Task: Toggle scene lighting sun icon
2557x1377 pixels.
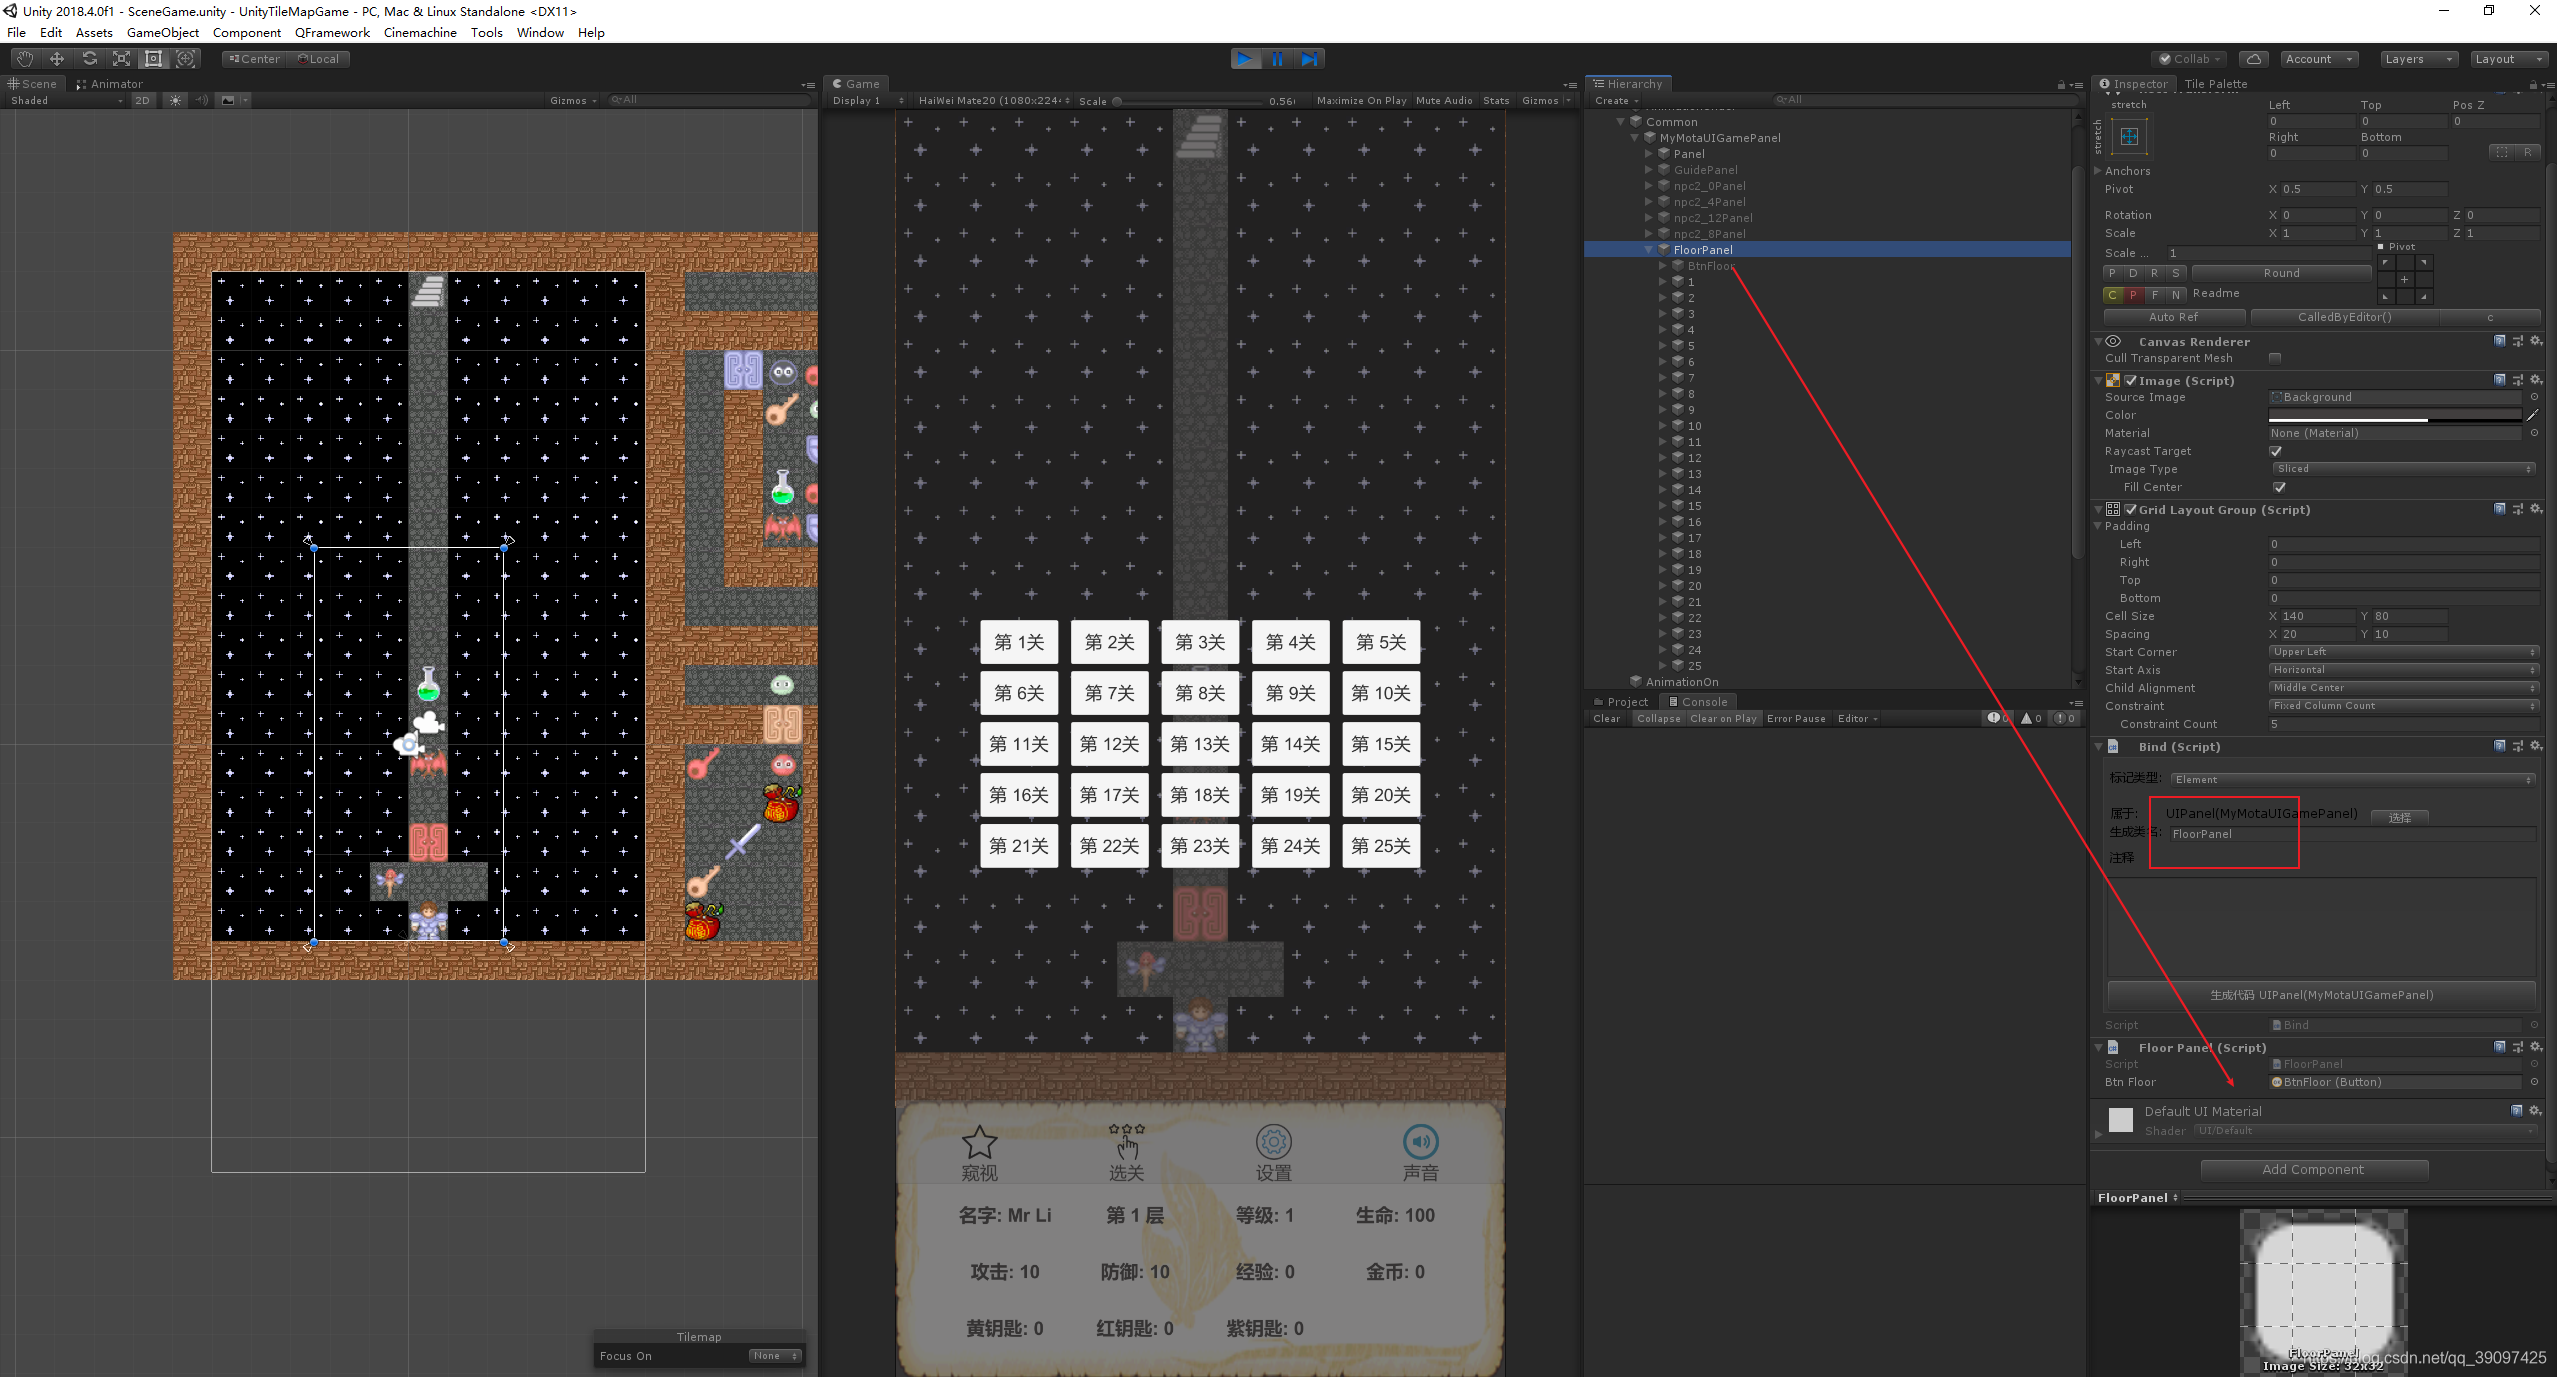Action: (175, 100)
